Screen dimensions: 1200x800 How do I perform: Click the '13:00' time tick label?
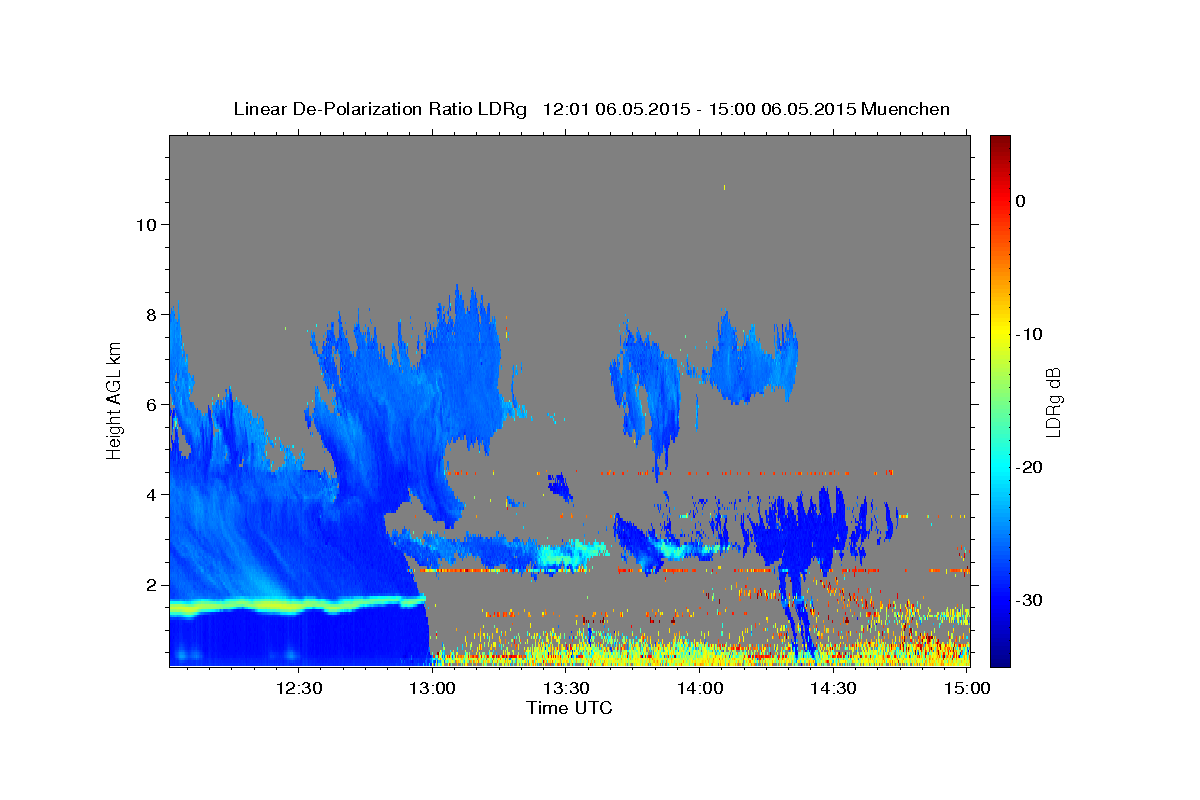click(433, 688)
